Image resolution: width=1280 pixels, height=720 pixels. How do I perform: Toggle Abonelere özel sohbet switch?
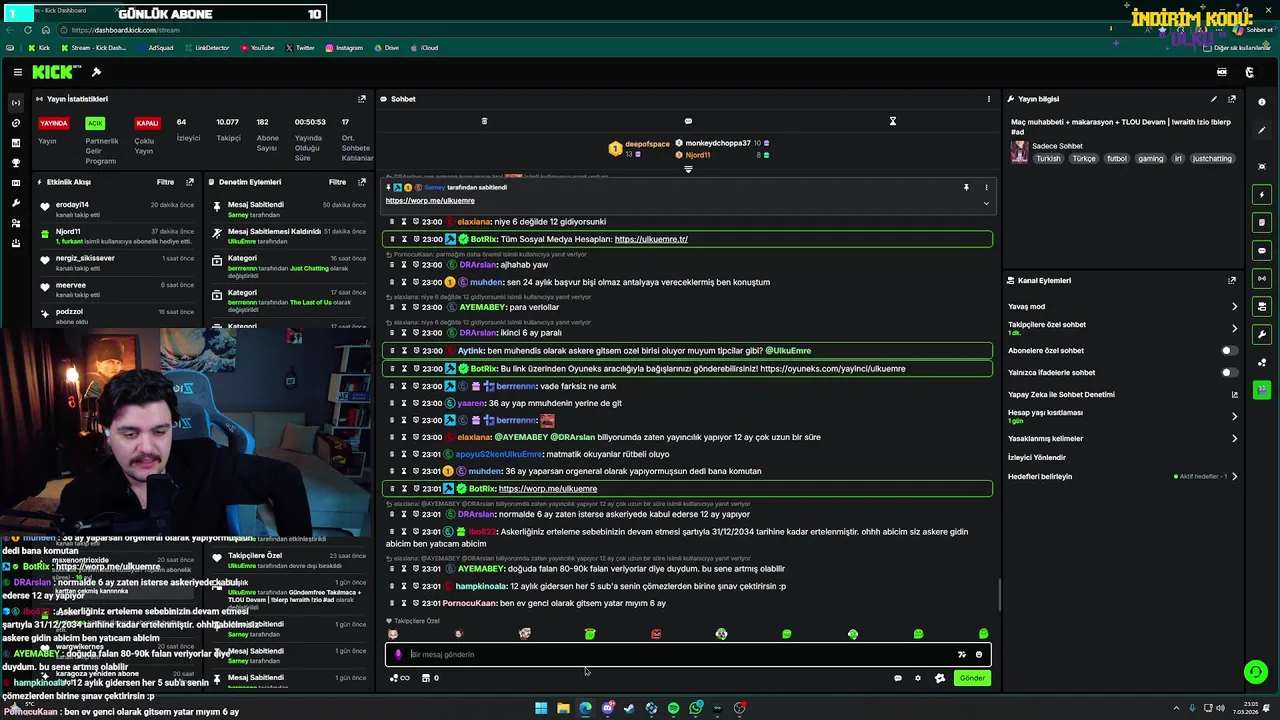tap(1229, 351)
